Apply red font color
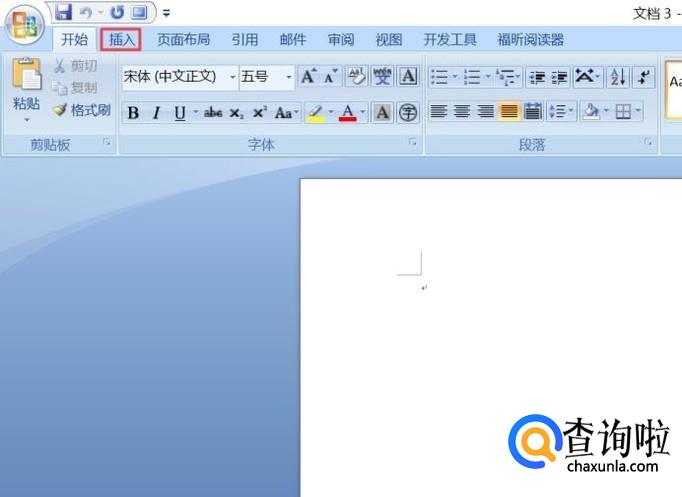This screenshot has height=497, width=682. 348,113
